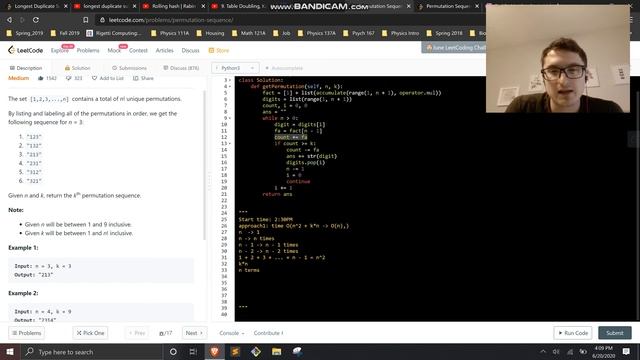Go to Next problem
The image size is (640, 360).
click(x=194, y=333)
